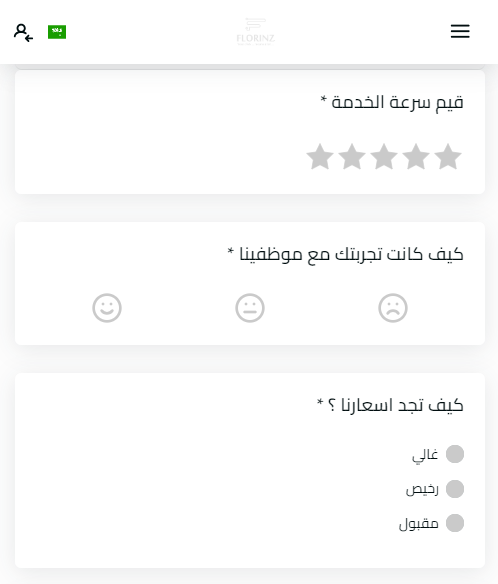Change language via Saudi flag icon

(x=57, y=32)
